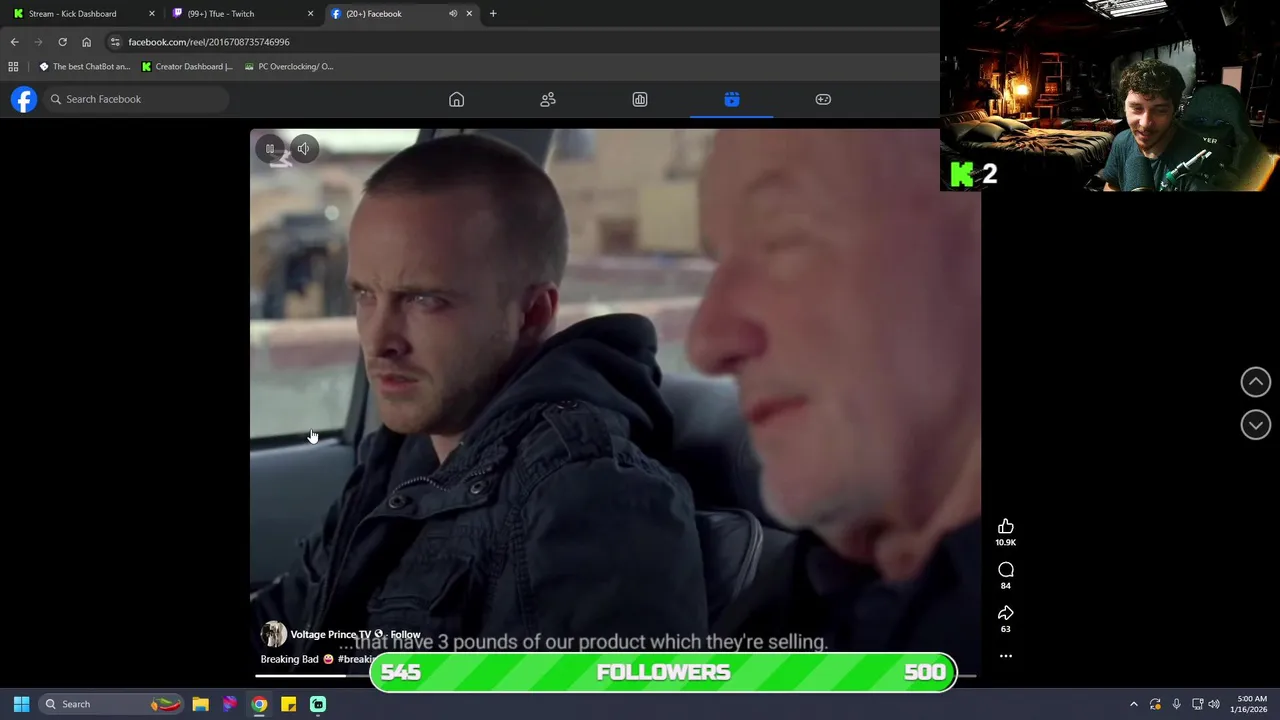1280x720 pixels.
Task: Open Facebook Home tab
Action: 456,99
